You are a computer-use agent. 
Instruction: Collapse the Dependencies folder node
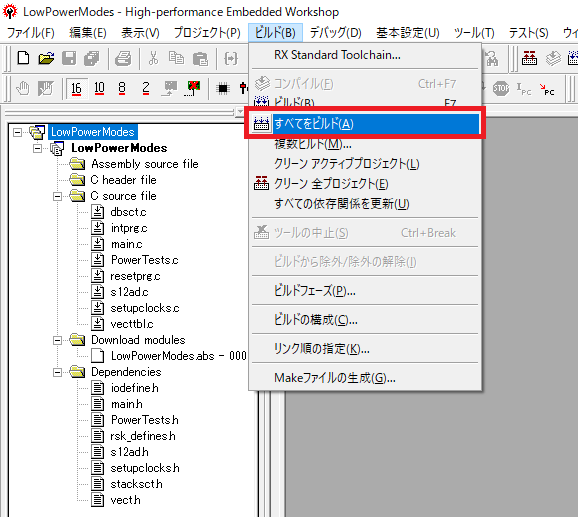point(57,373)
